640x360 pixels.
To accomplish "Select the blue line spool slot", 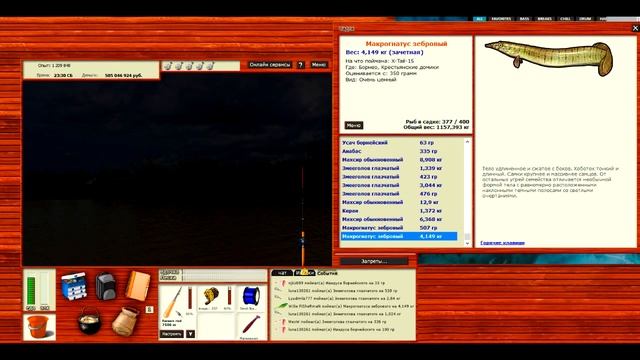I will 251,297.
